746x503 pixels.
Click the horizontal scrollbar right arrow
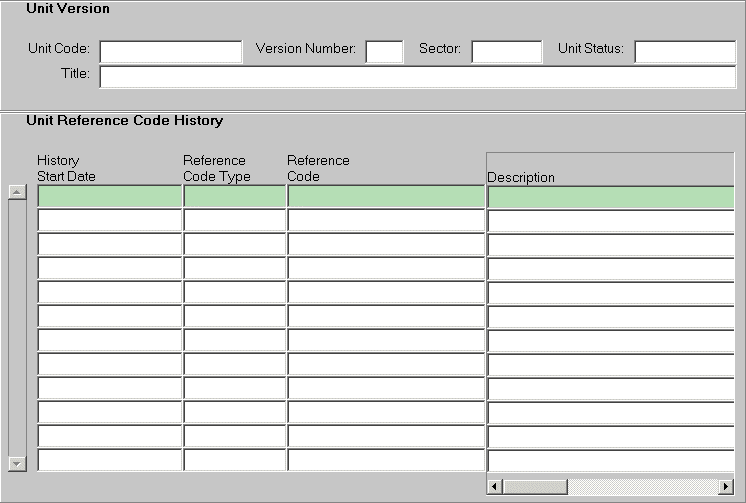point(726,487)
